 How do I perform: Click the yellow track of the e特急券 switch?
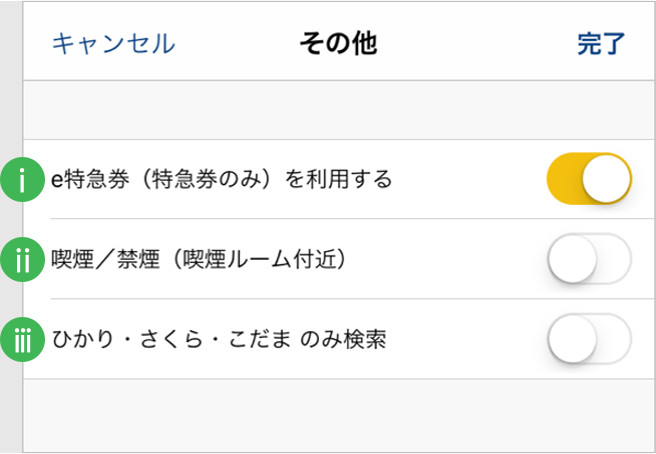[565, 179]
